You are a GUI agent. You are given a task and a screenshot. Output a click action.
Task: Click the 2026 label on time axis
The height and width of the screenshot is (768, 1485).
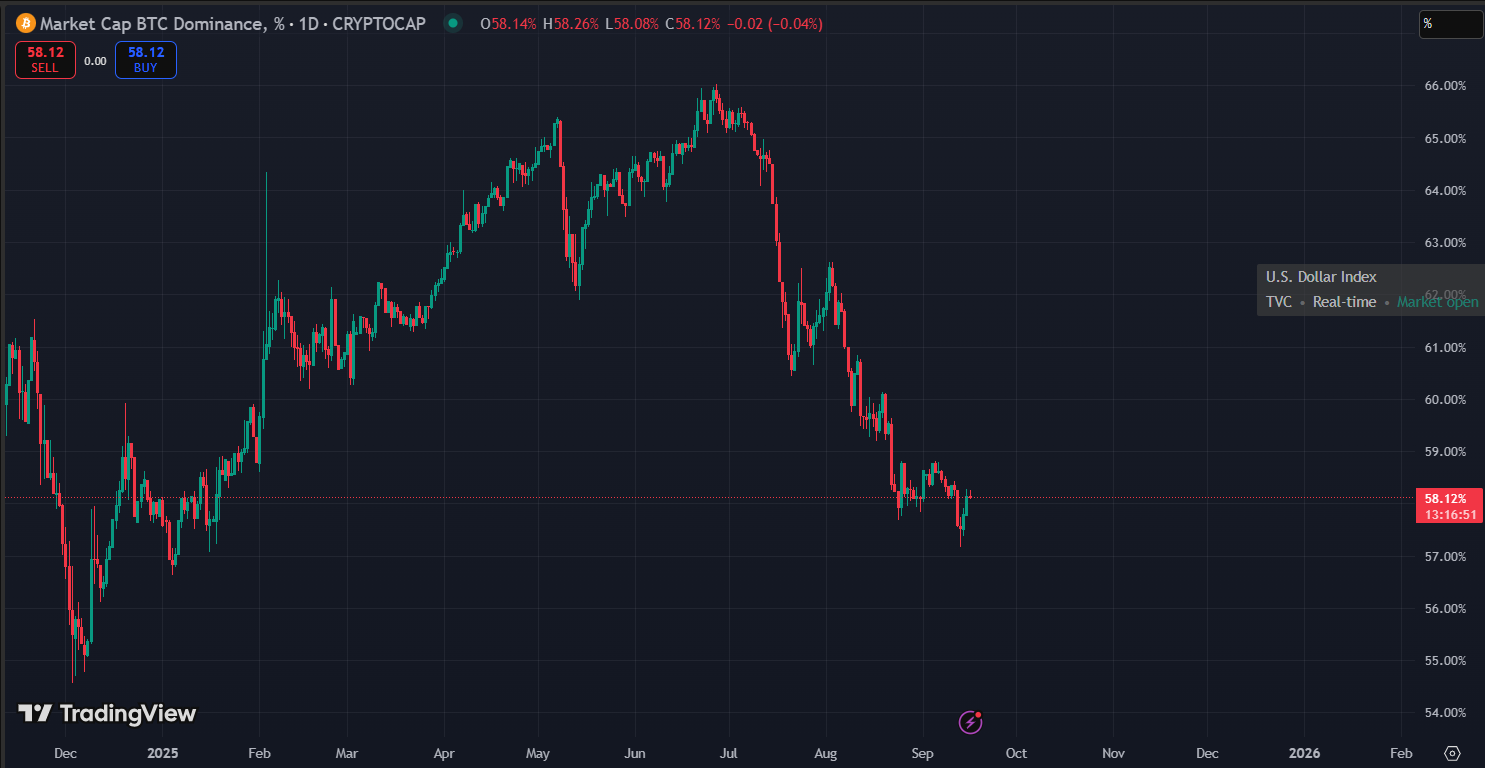click(1304, 753)
